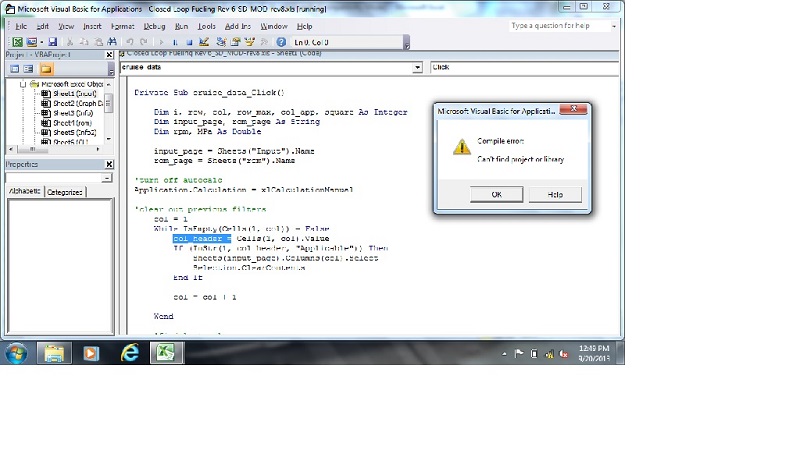Viewport: 800px width, 468px height.
Task: Open the Properties object selector dropdown
Action: [108, 177]
